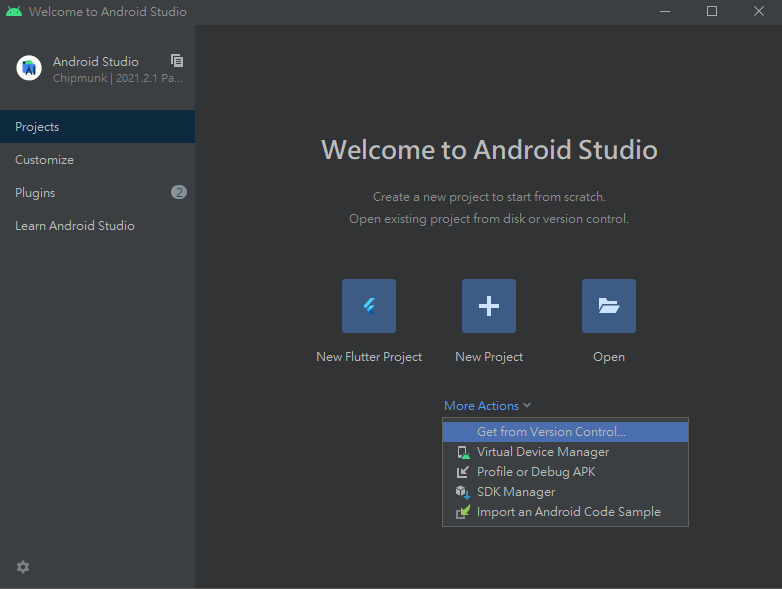This screenshot has width=782, height=589.
Task: Select Import an Android Code Sample
Action: 566,512
